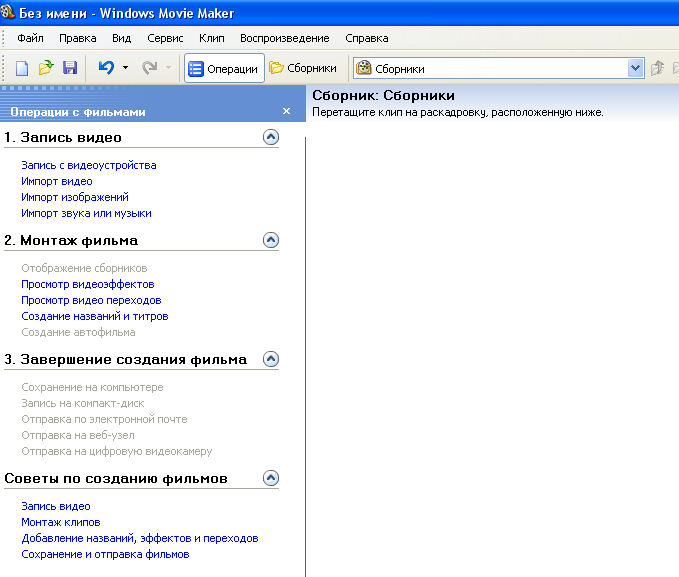
Task: Click the greyed Создание автофильма link
Action: click(78, 332)
